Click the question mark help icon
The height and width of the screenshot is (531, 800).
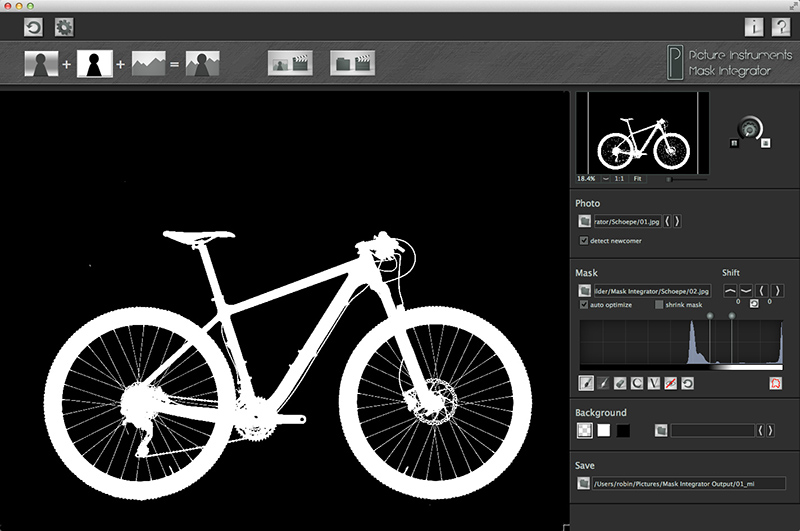(x=782, y=28)
